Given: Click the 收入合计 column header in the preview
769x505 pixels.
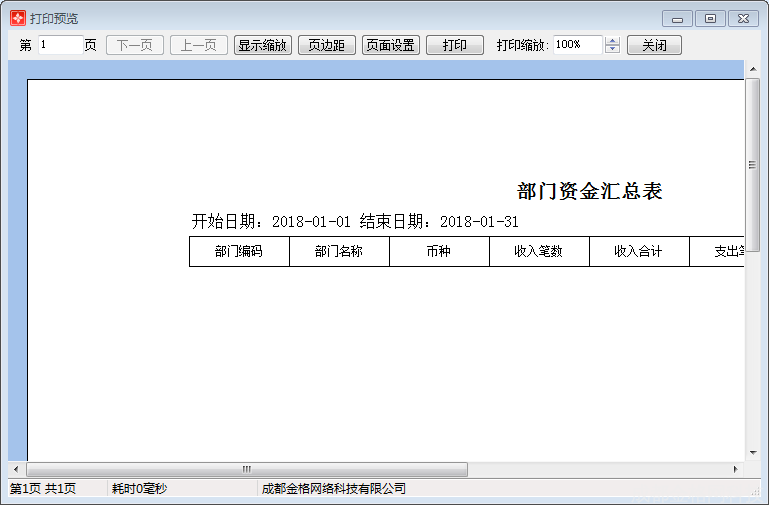Looking at the screenshot, I should click(639, 252).
